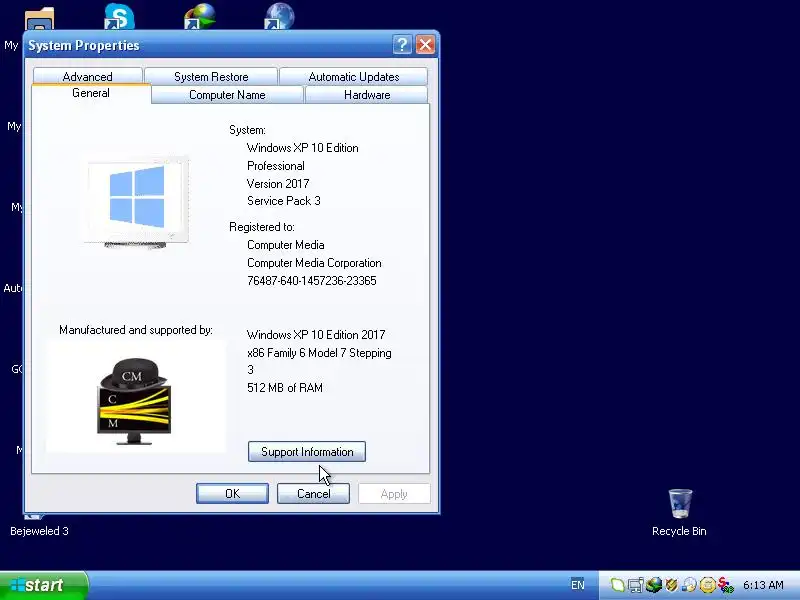The image size is (800, 600).
Task: Open the Skype desktop shortcut
Action: [x=119, y=15]
